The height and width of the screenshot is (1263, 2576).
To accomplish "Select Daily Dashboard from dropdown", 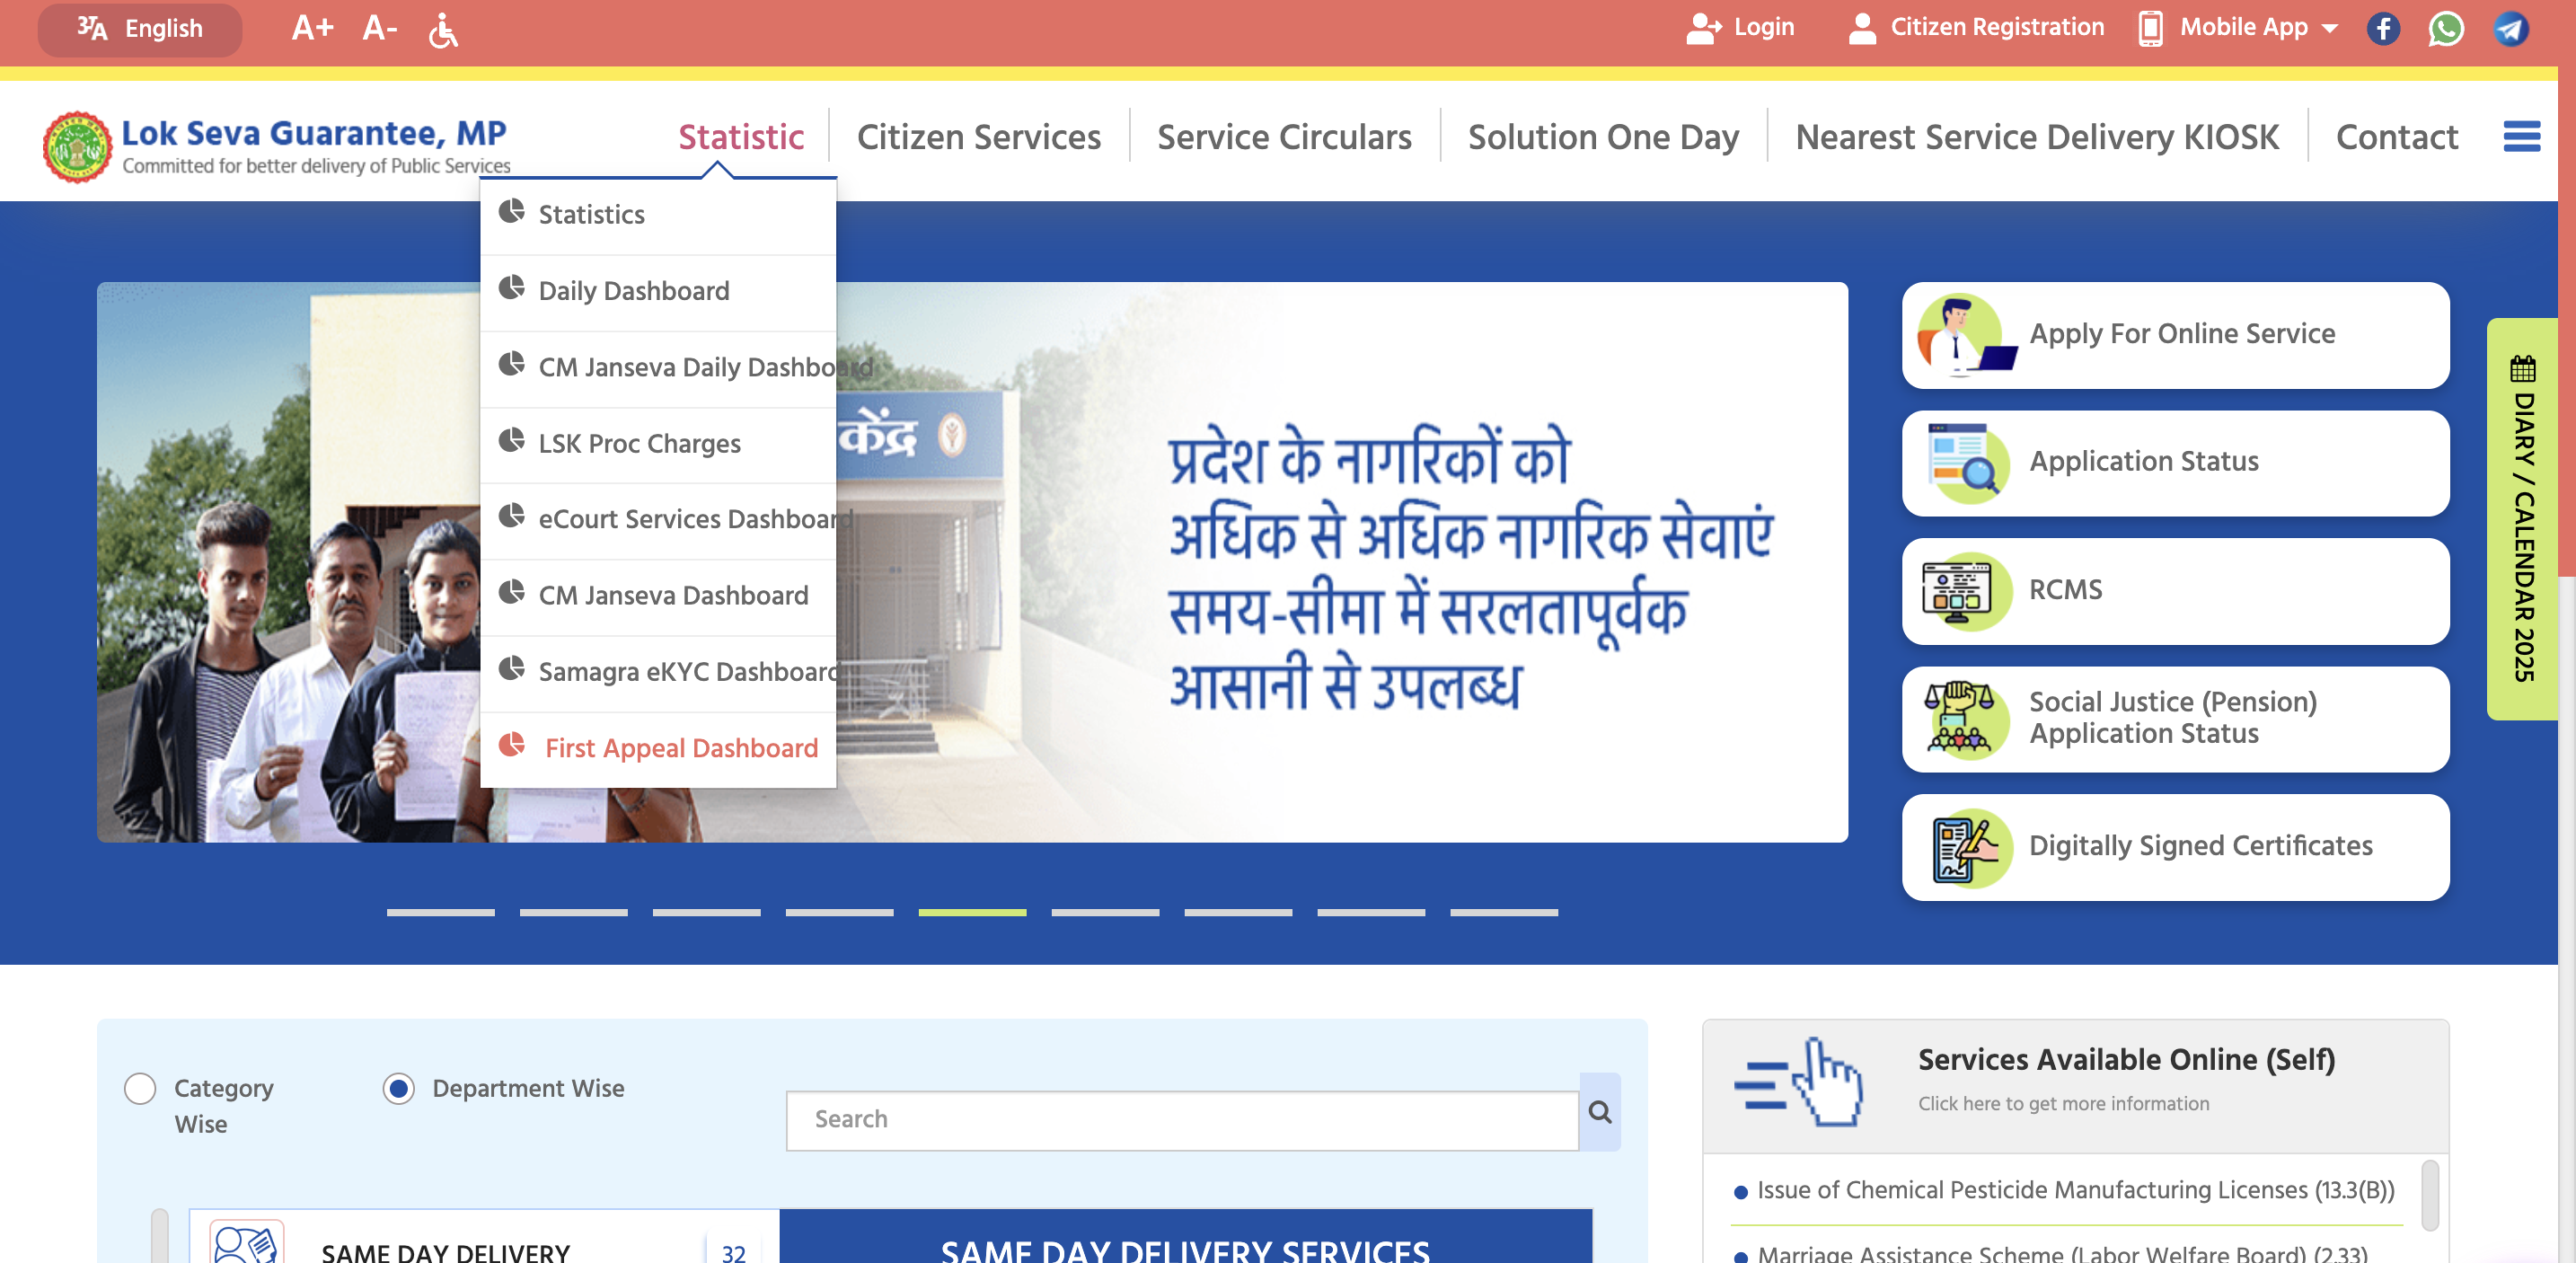I will click(x=633, y=291).
